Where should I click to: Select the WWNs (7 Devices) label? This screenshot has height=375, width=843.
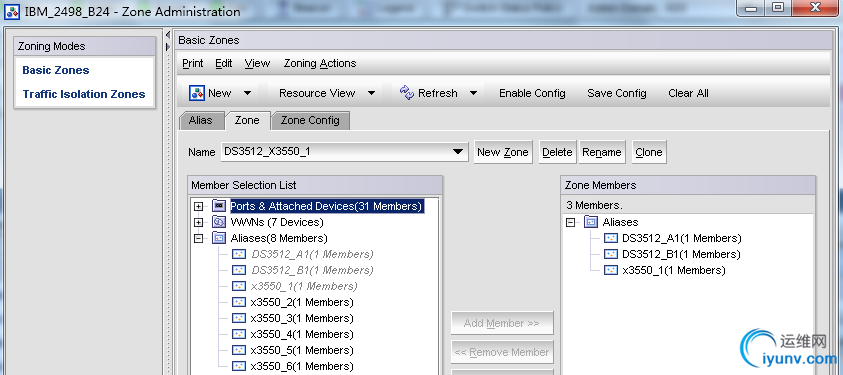coord(277,222)
